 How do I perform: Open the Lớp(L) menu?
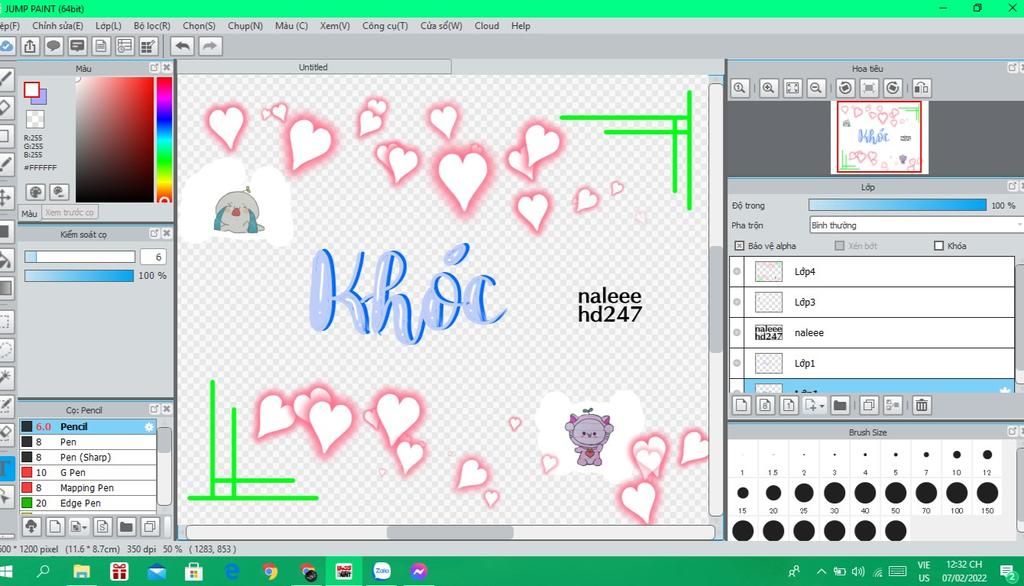108,25
